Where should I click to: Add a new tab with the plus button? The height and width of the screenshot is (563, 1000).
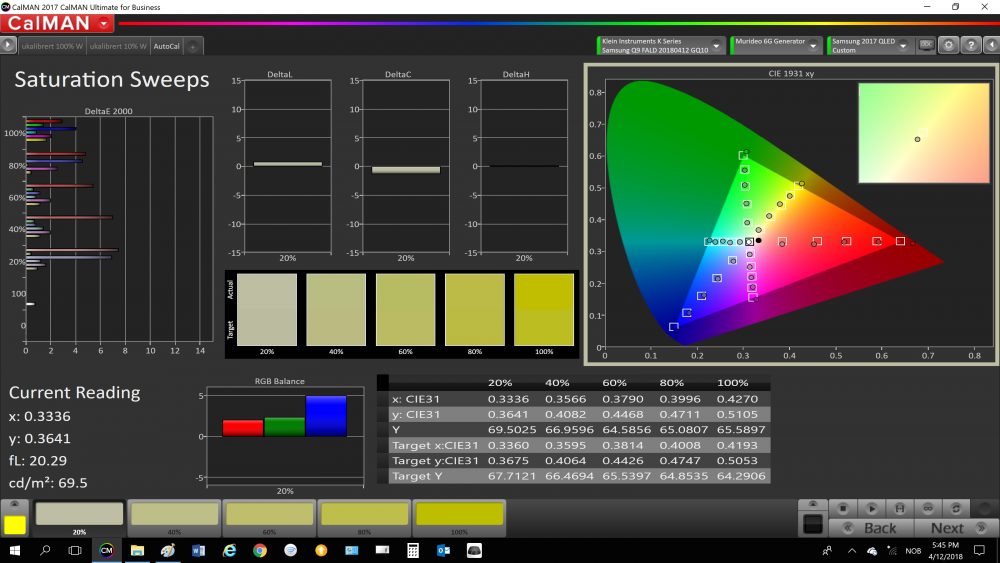click(193, 46)
